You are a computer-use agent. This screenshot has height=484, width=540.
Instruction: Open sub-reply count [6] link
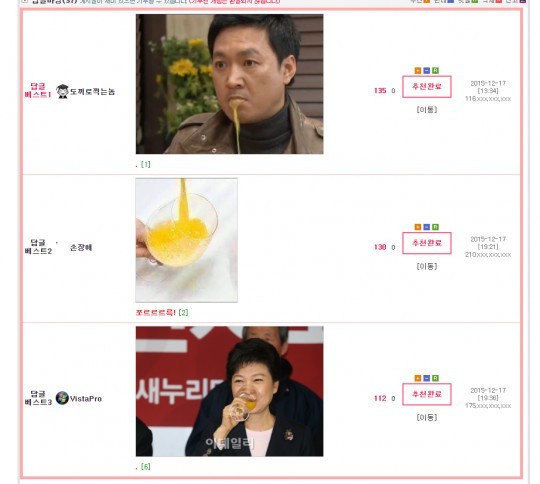tap(146, 467)
